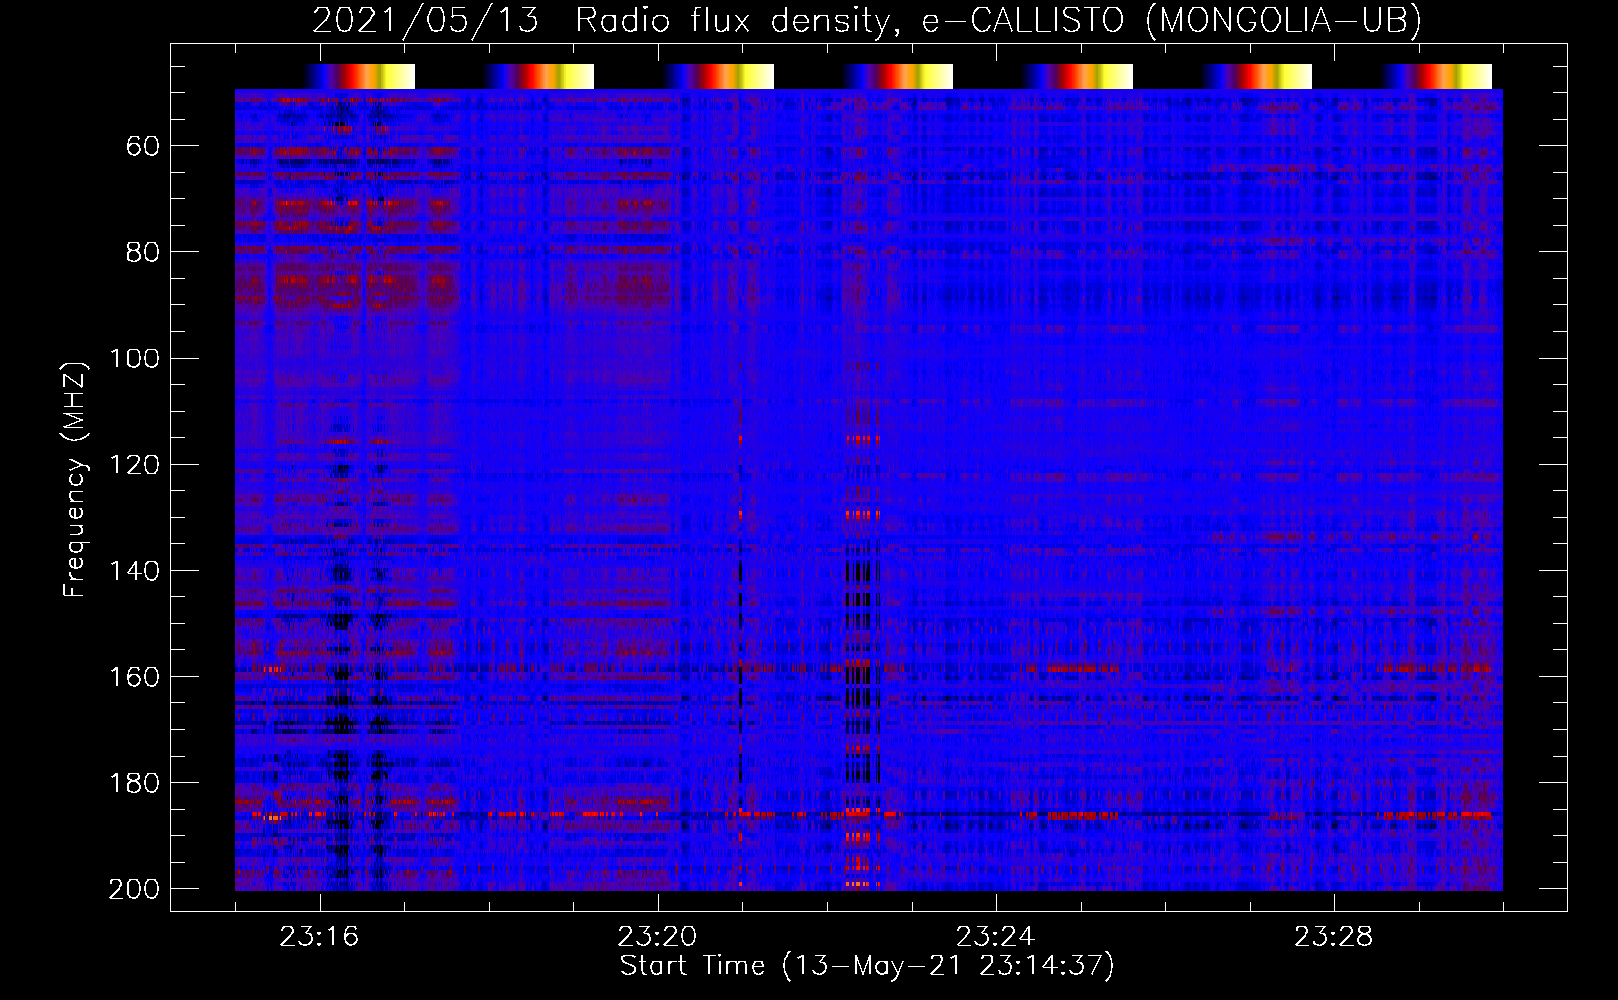Click the 'Frequency (MHZ)' y-axis label
Image resolution: width=1618 pixels, height=1000 pixels.
pos(75,479)
